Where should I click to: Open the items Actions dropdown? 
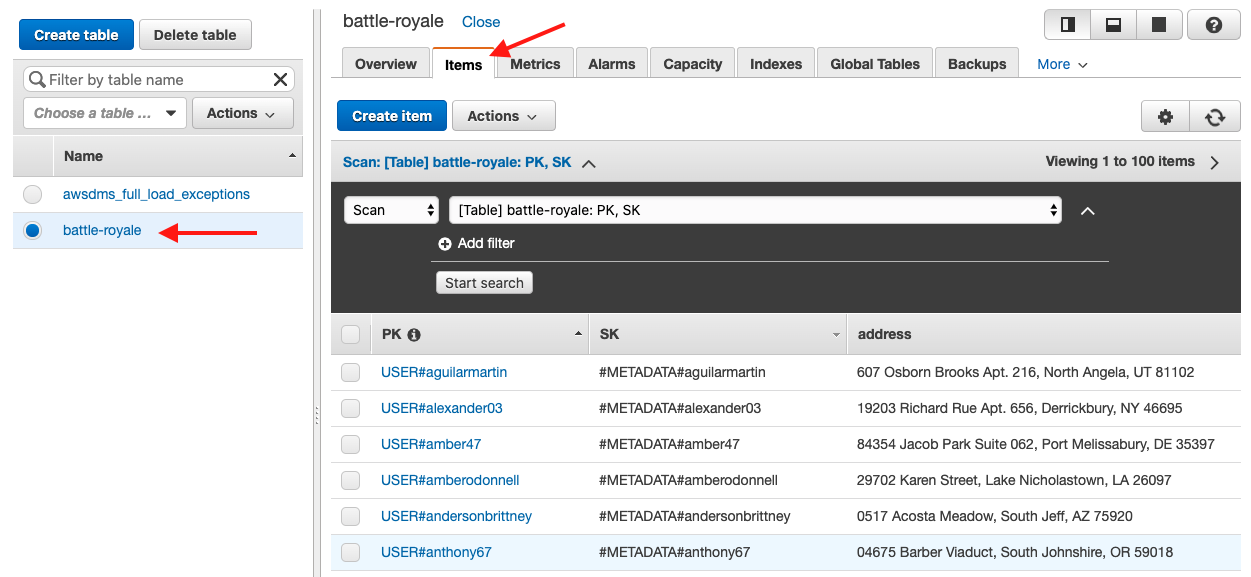(x=503, y=116)
